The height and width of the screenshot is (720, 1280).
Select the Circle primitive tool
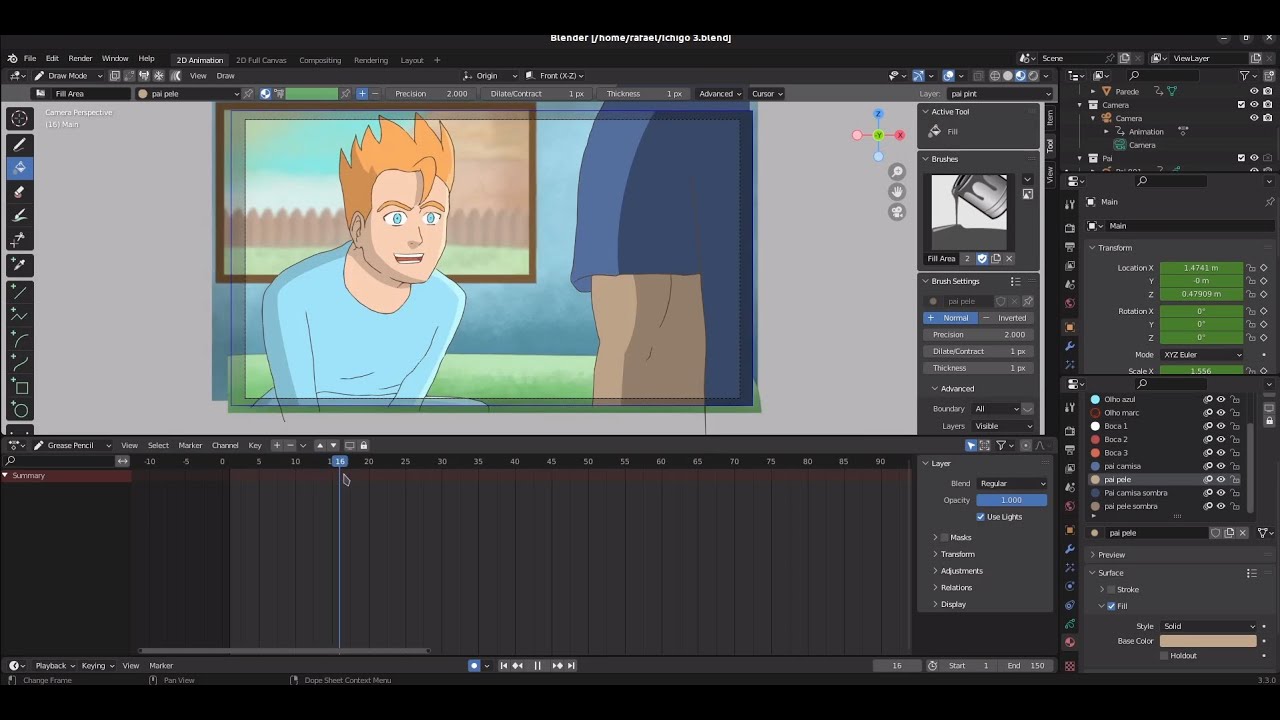click(20, 410)
